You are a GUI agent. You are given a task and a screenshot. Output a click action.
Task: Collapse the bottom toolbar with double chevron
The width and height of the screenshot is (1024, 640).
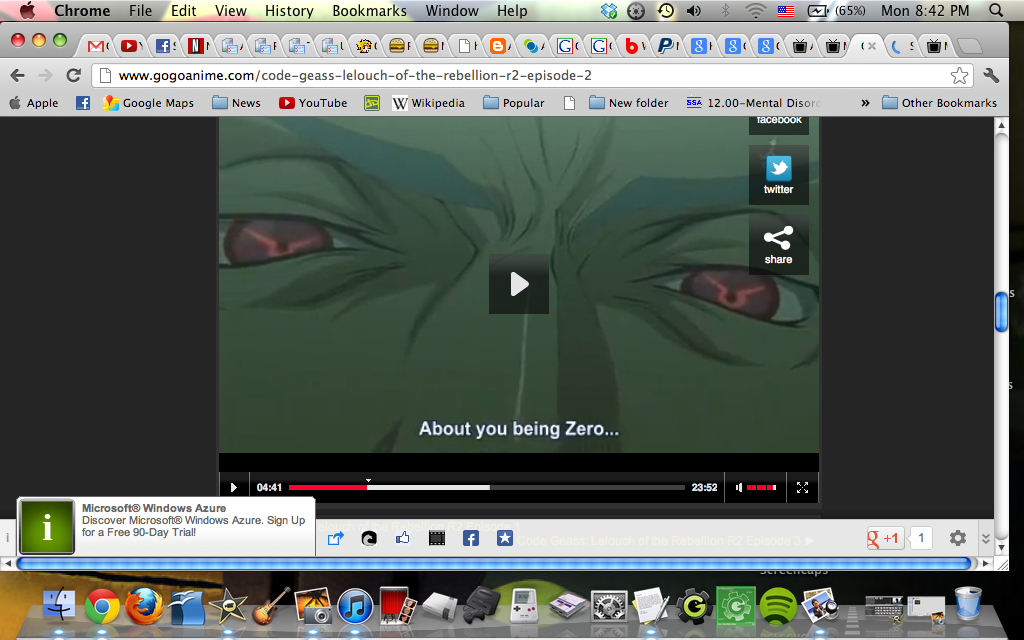coord(986,538)
